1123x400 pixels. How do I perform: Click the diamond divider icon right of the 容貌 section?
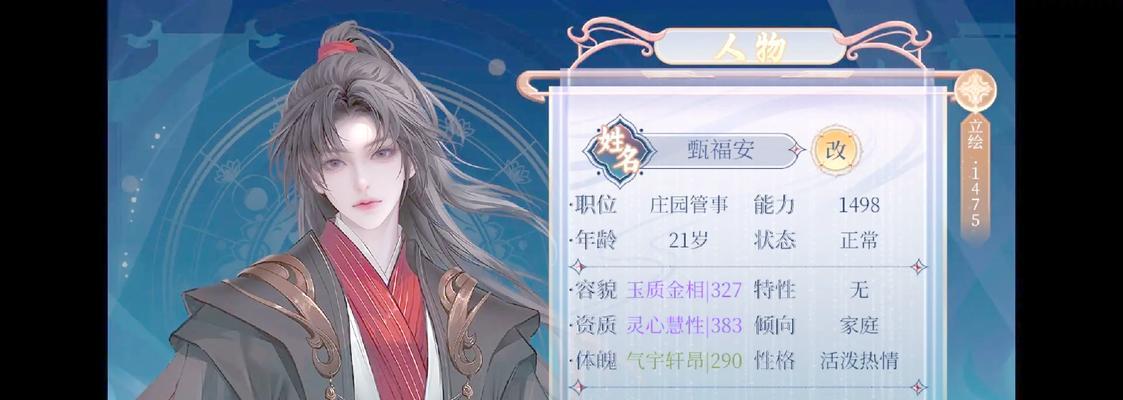(917, 267)
